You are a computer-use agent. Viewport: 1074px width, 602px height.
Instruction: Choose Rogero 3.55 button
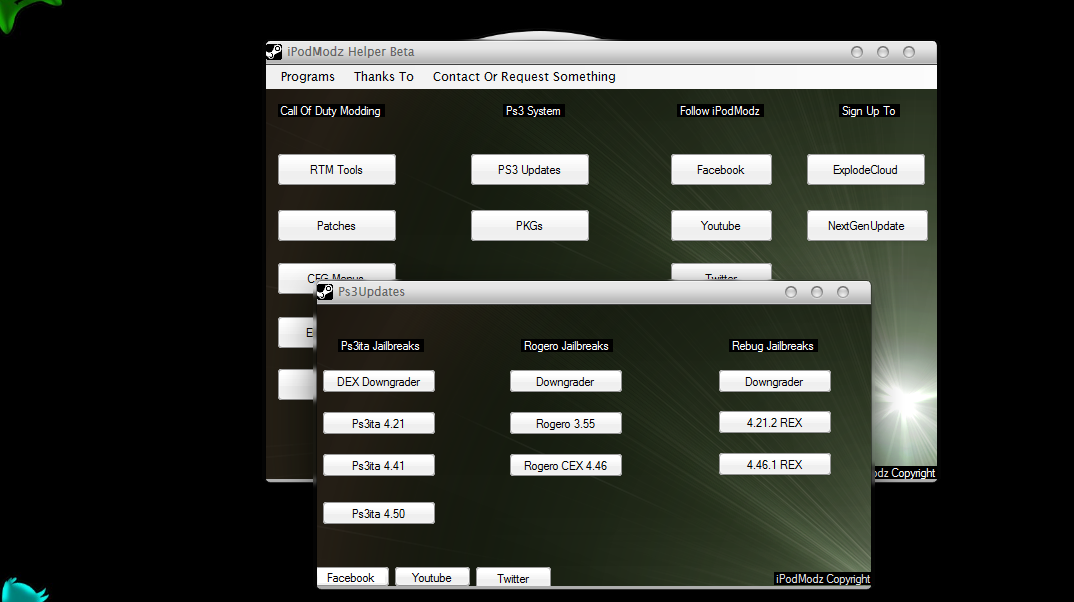point(566,423)
